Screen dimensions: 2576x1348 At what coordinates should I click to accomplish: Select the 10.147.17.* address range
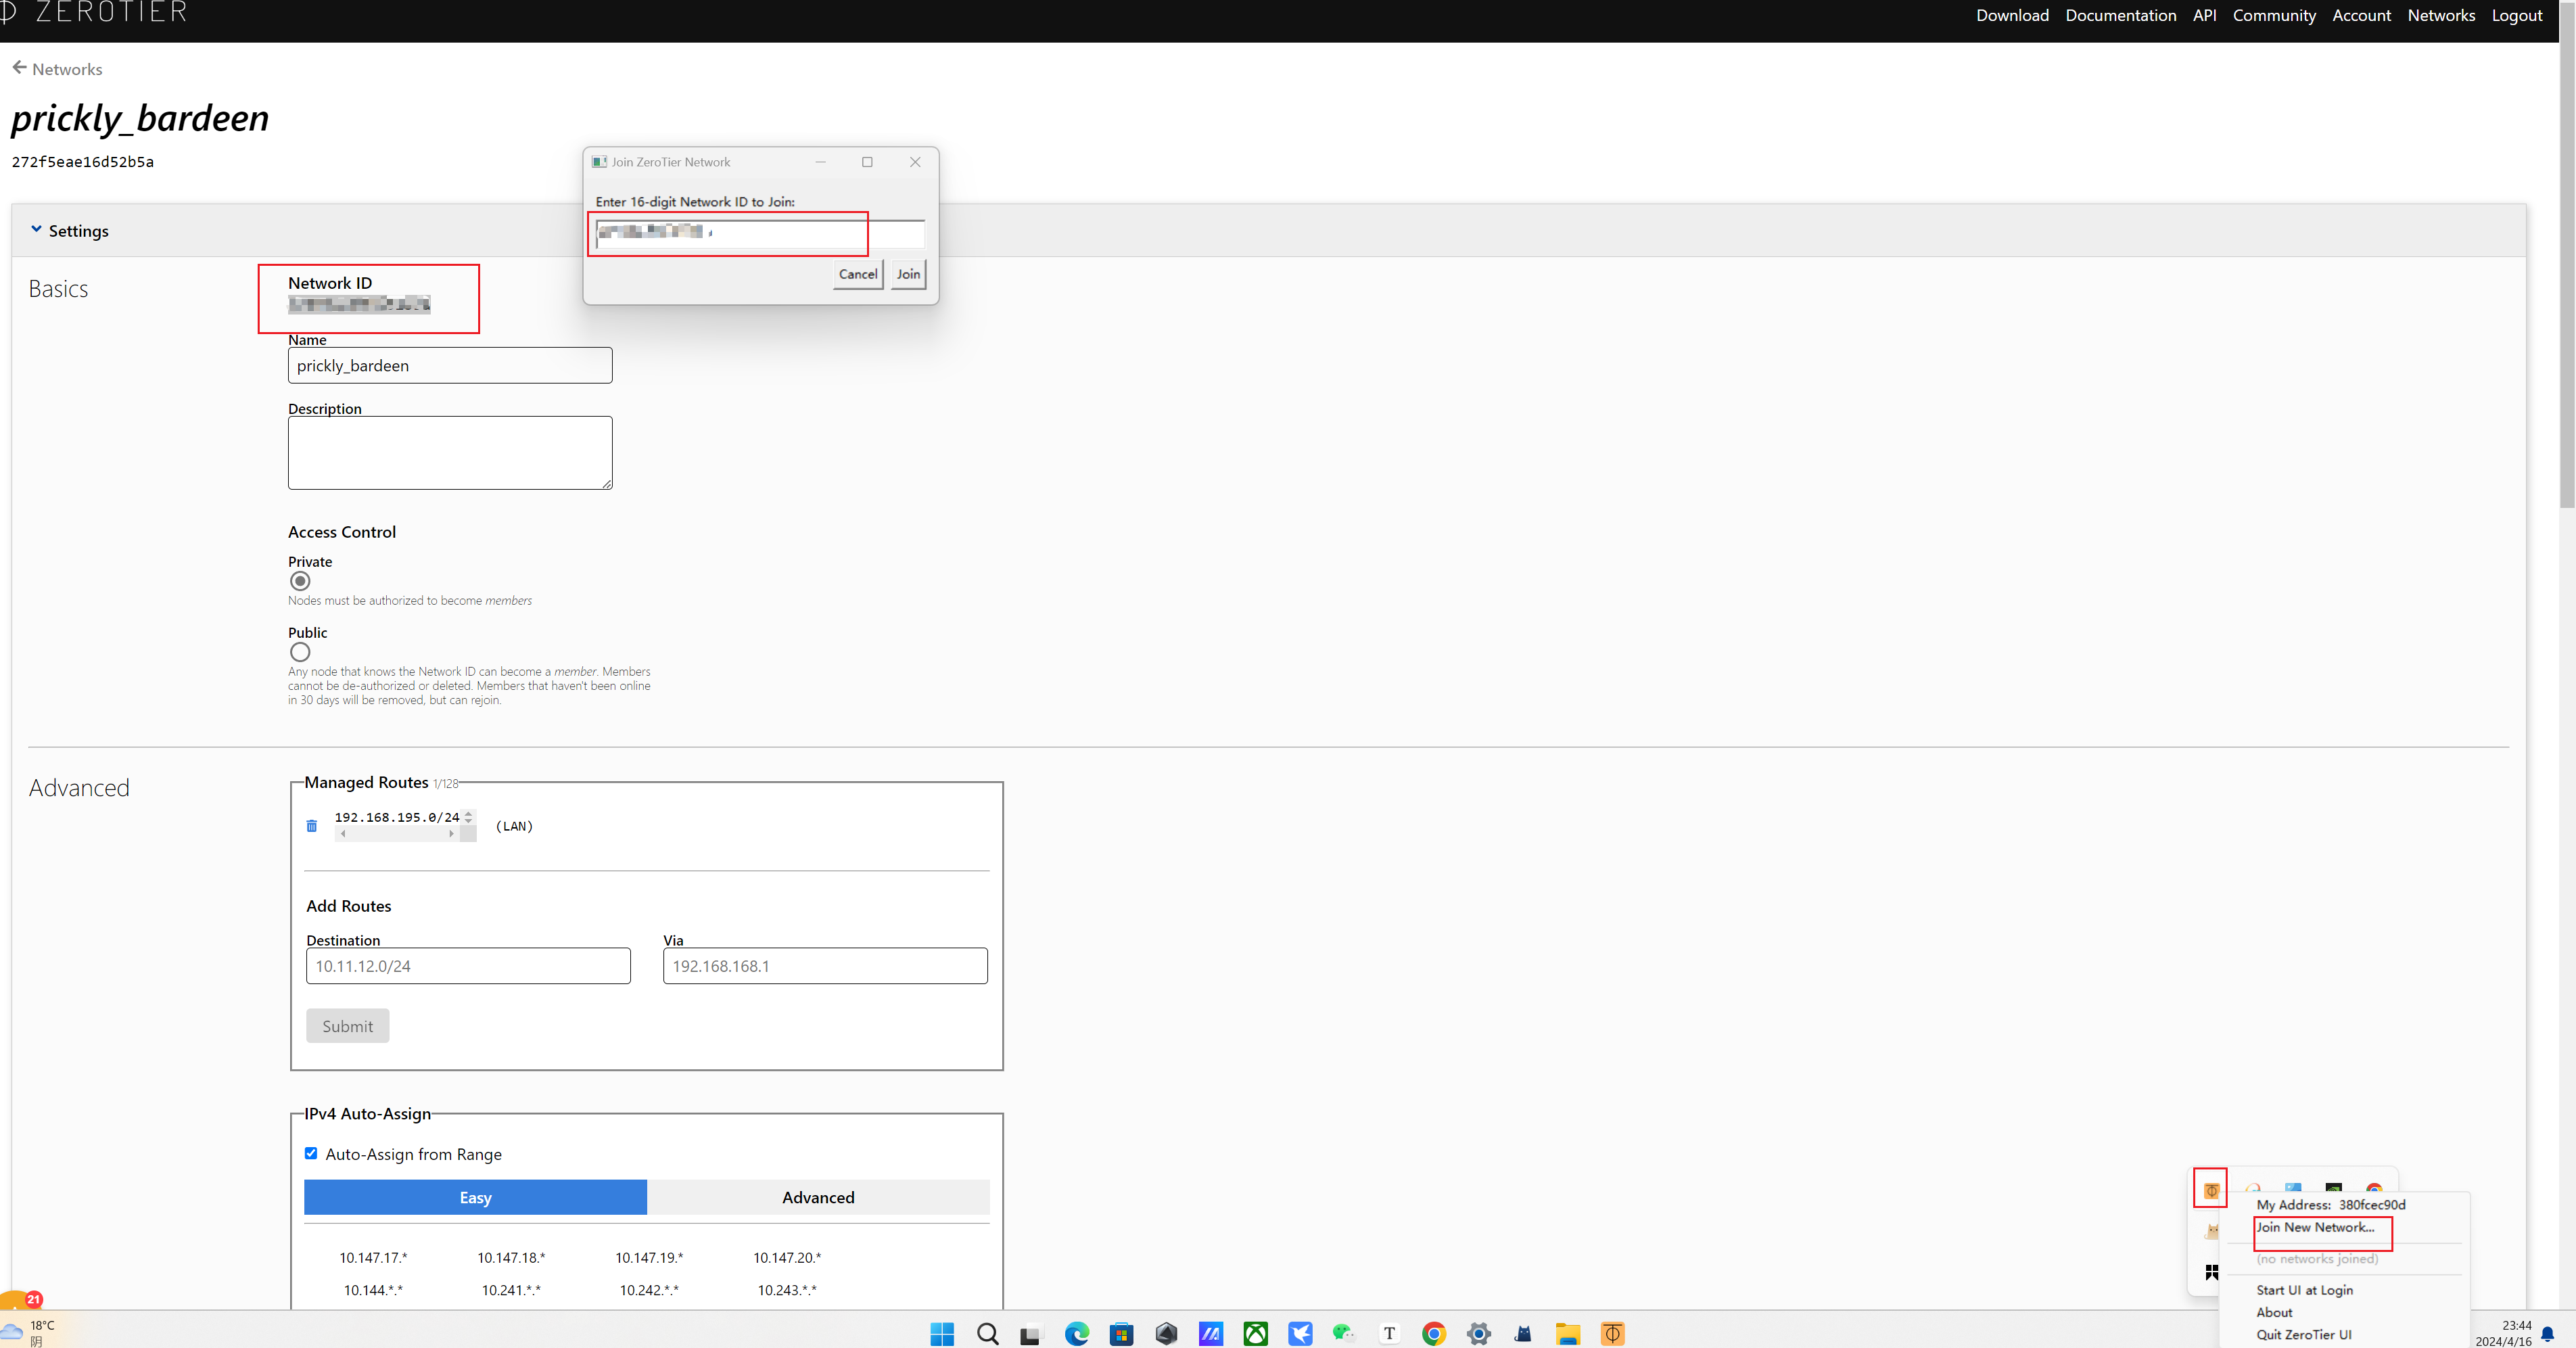373,1258
